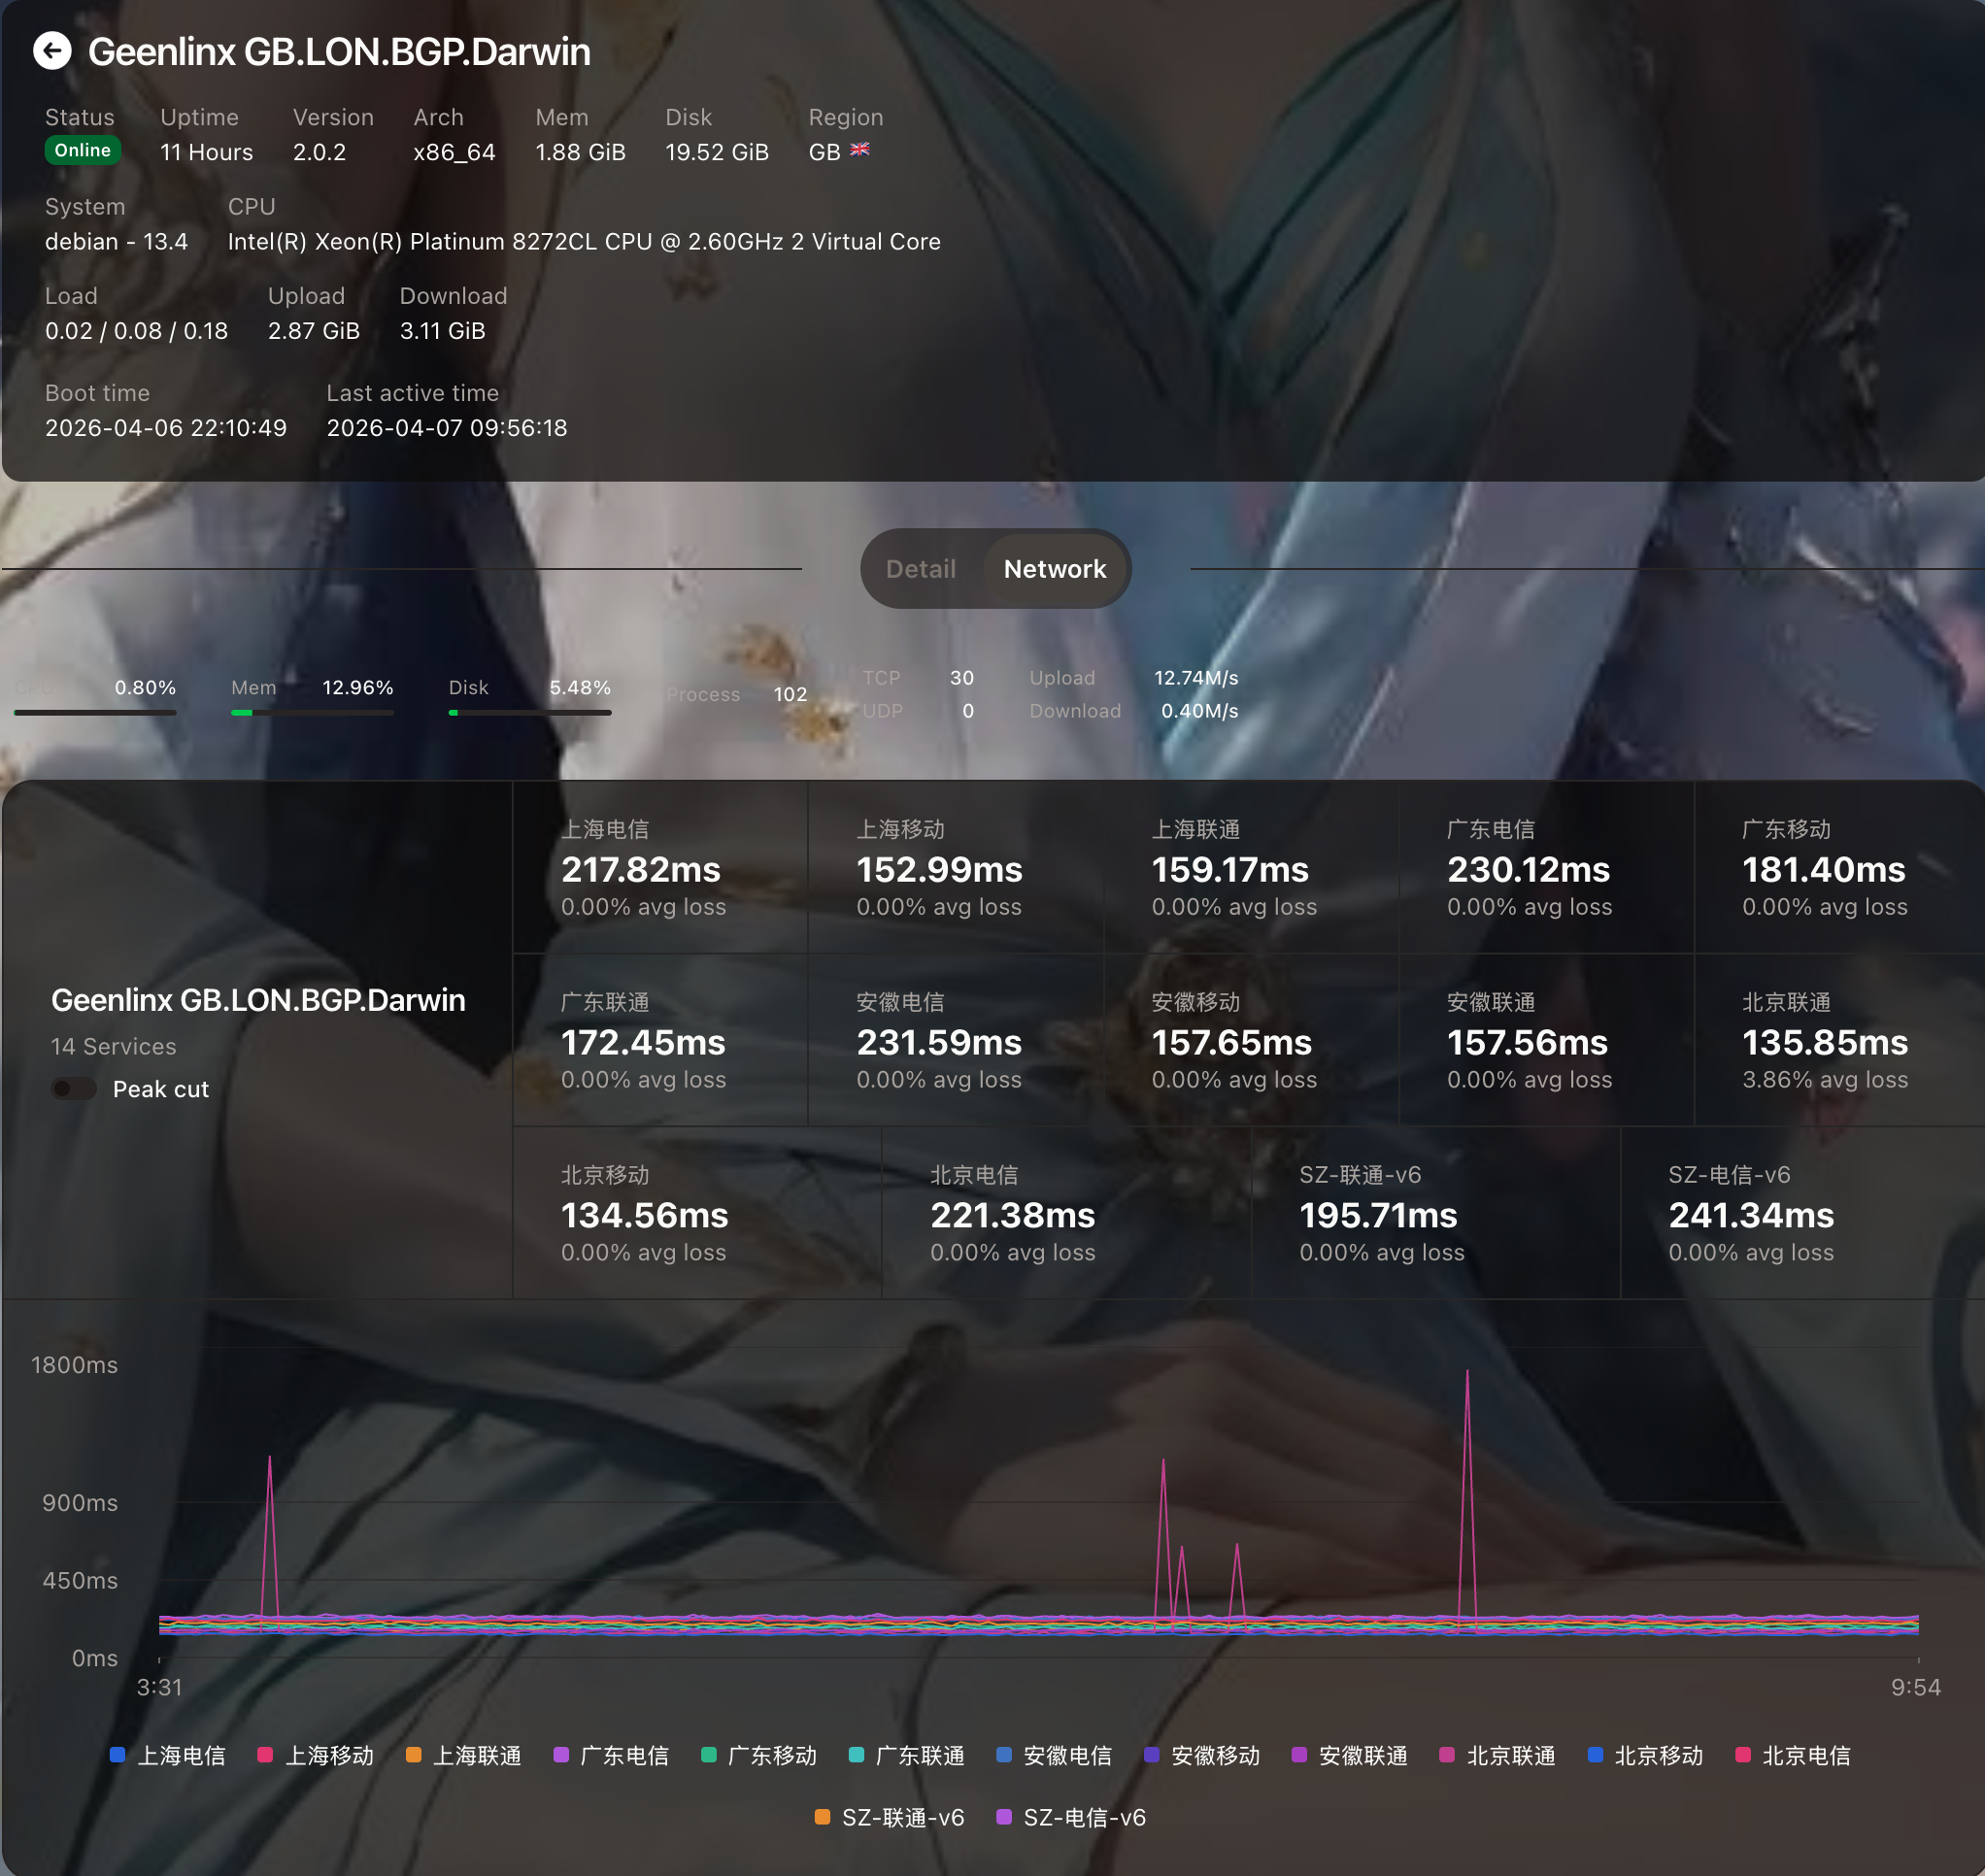Toggle the Peak cut switch
The width and height of the screenshot is (1985, 1876).
[74, 1088]
